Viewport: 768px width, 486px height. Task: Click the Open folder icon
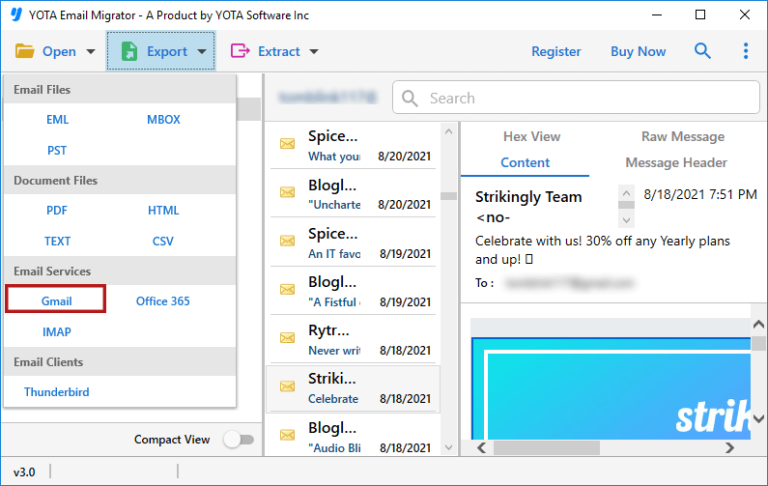pyautogui.click(x=24, y=51)
